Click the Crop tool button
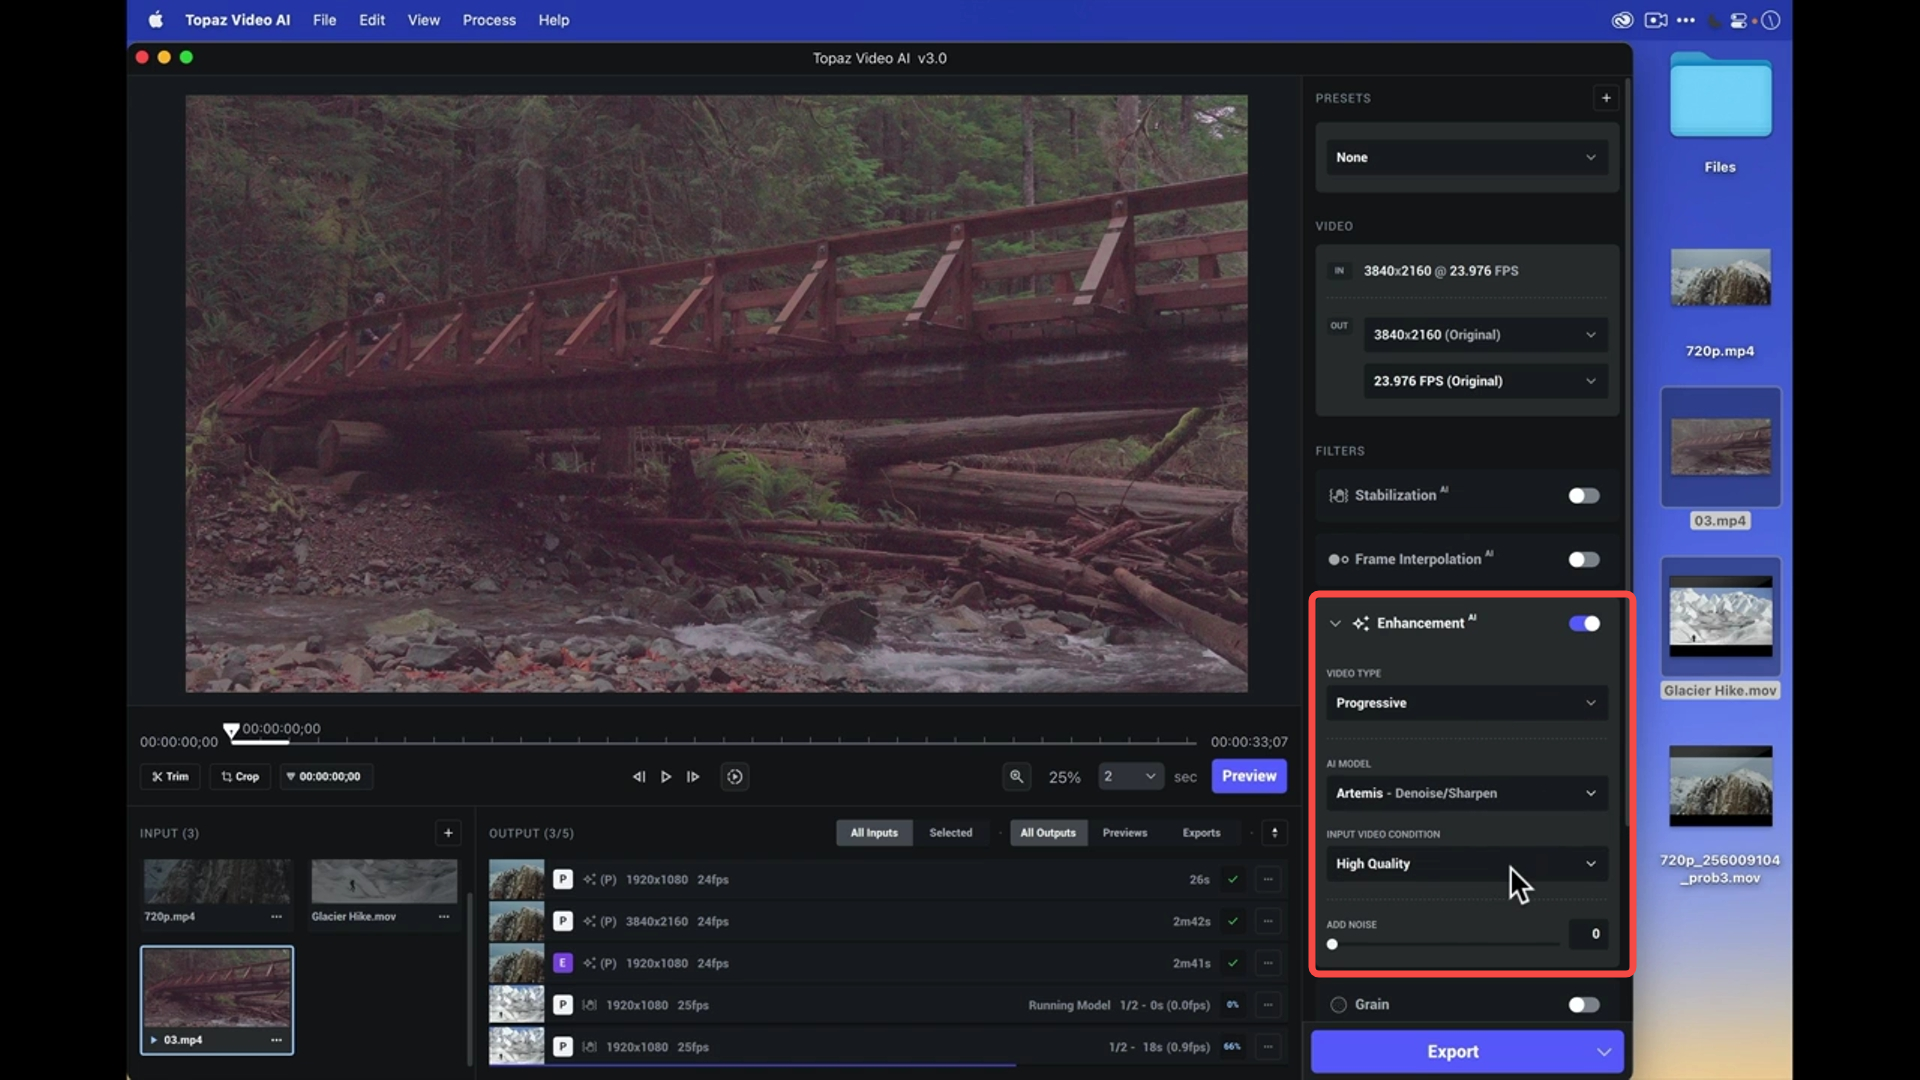The height and width of the screenshot is (1080, 1920). 240,776
